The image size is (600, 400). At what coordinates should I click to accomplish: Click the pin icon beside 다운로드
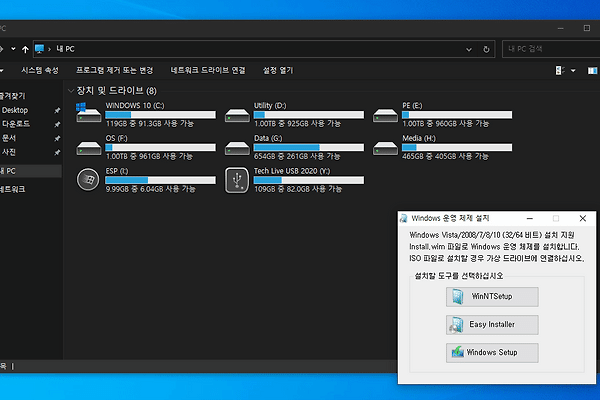tap(57, 124)
